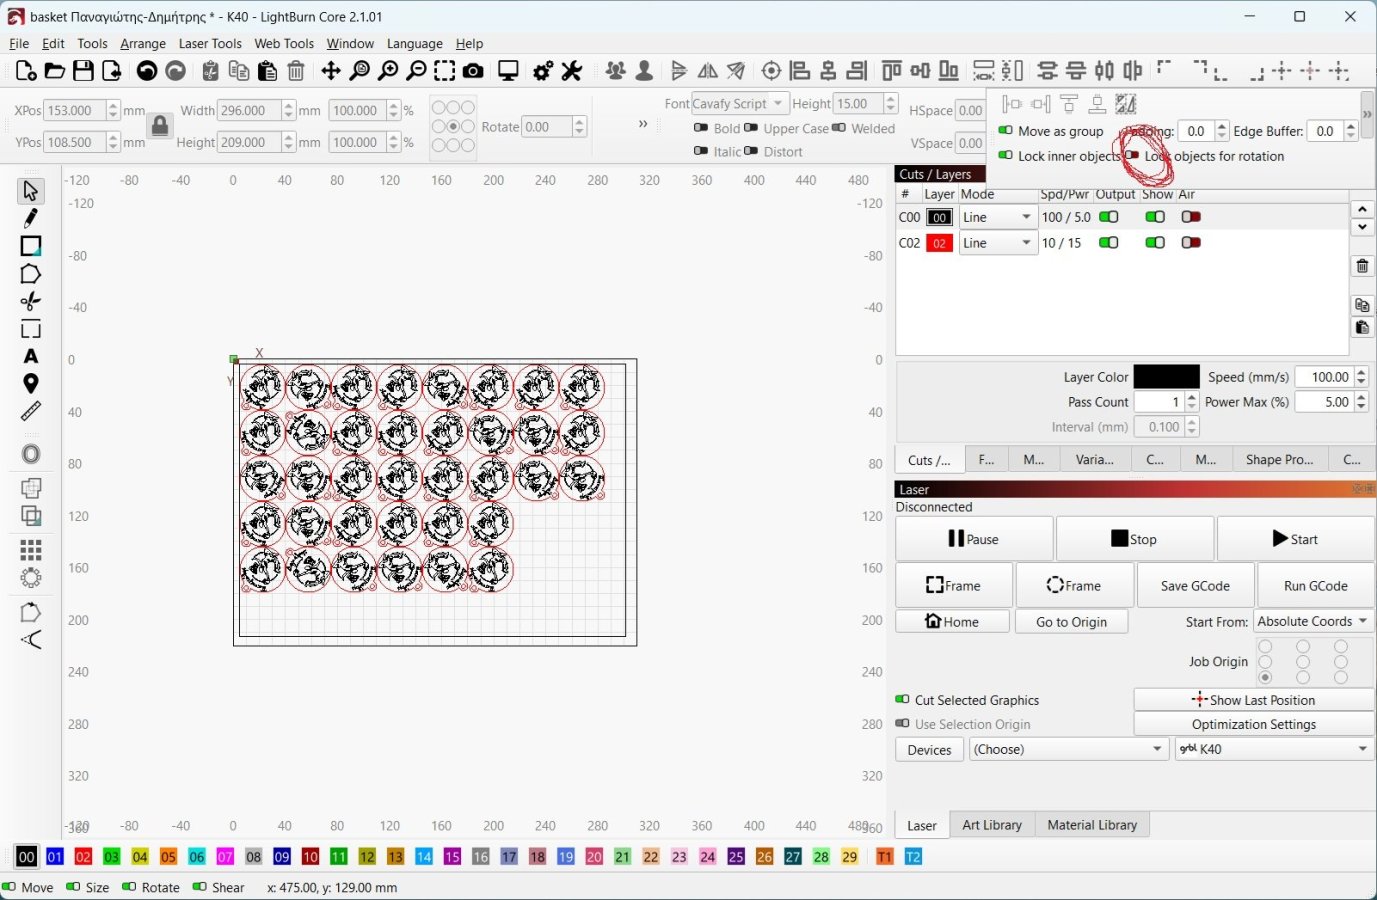
Task: Open Settings with the gears icon
Action: (543, 71)
